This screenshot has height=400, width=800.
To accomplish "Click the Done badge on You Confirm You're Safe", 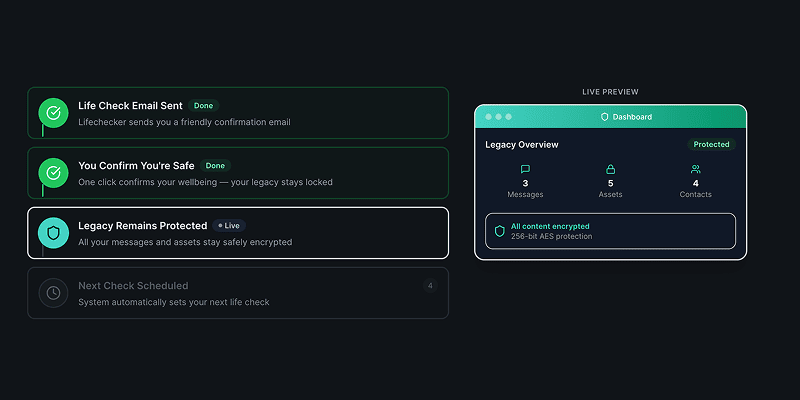I will pos(214,165).
